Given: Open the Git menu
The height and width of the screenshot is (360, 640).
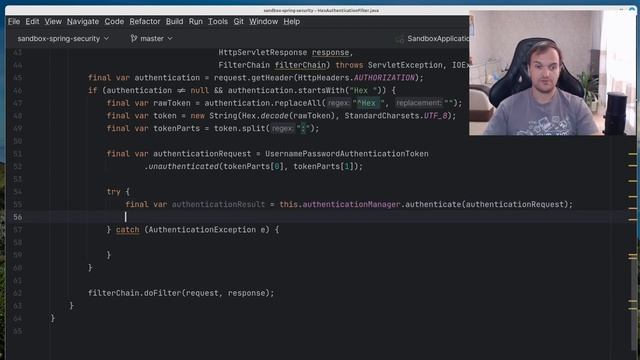Looking at the screenshot, I should [x=238, y=22].
